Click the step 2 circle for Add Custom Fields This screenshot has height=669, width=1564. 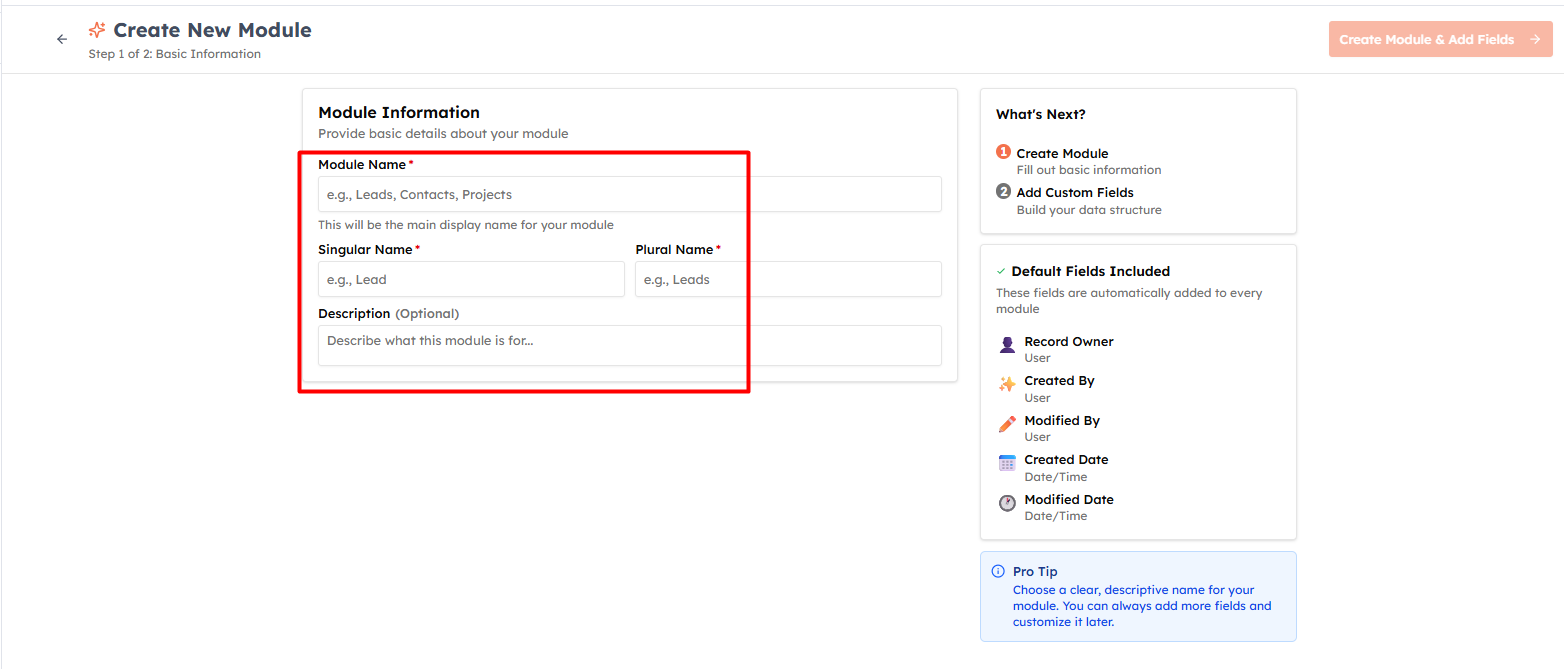point(1003,191)
